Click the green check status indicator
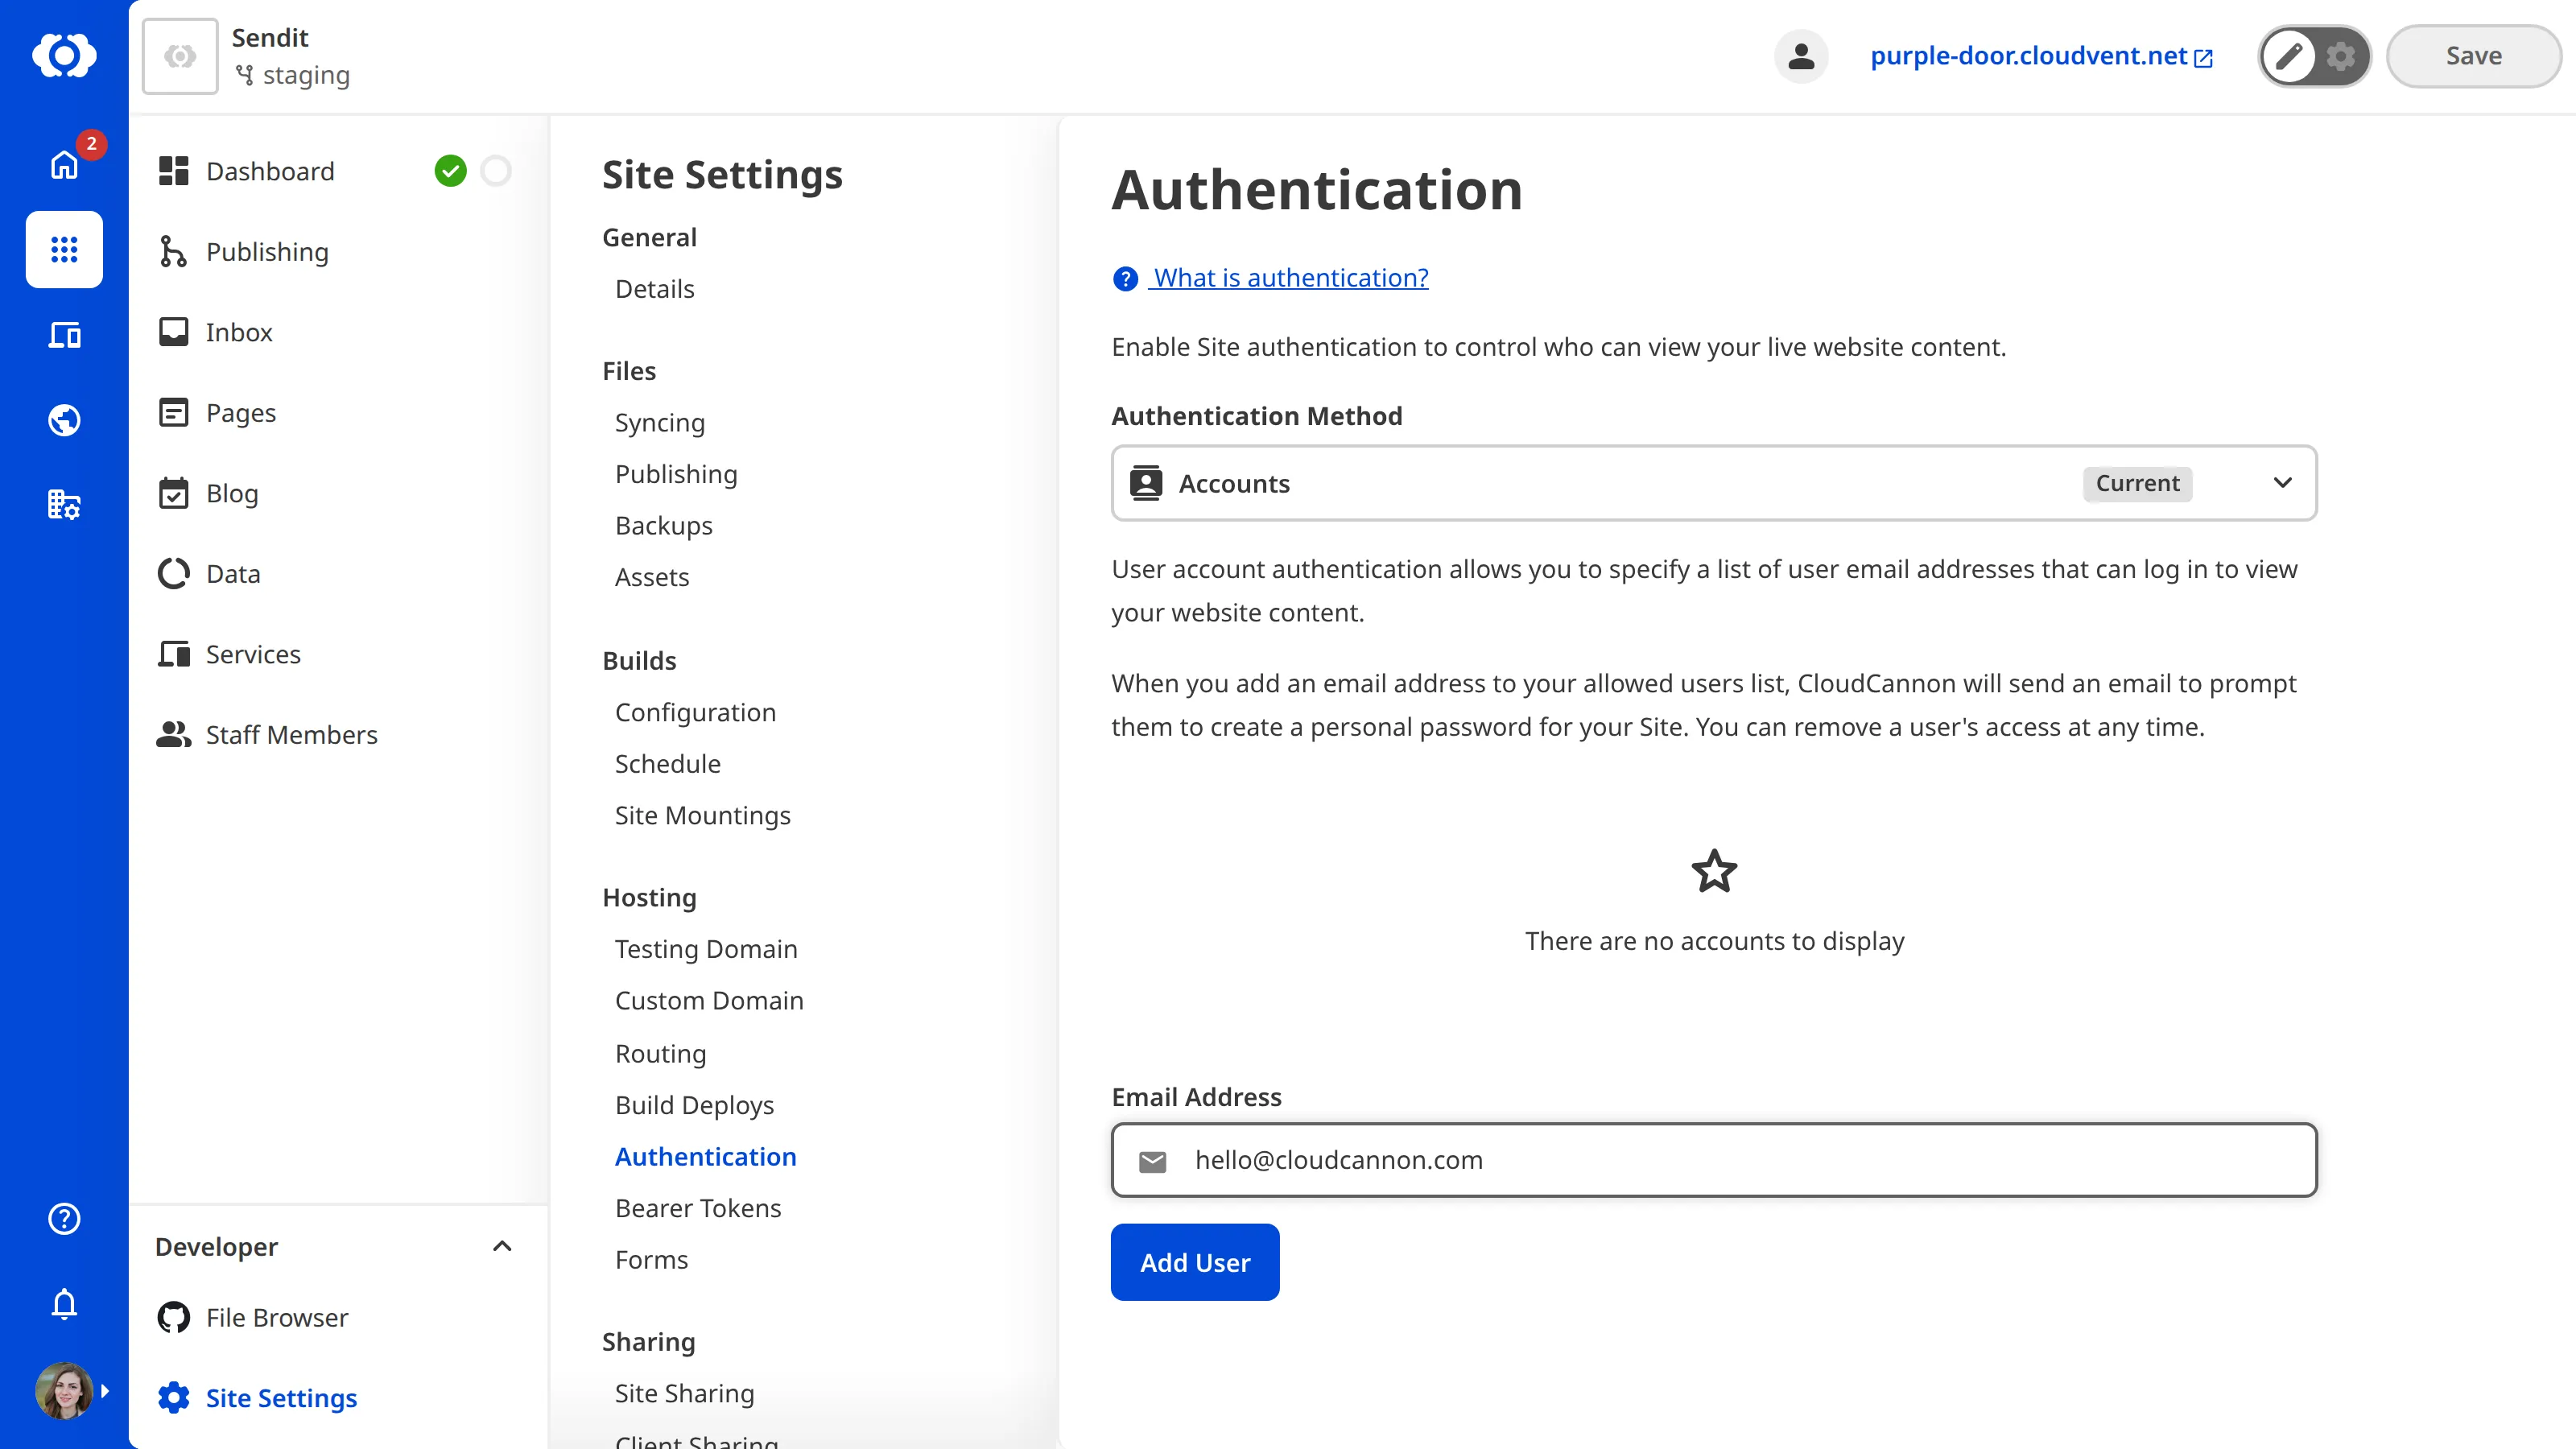The height and width of the screenshot is (1449, 2576). click(x=450, y=171)
